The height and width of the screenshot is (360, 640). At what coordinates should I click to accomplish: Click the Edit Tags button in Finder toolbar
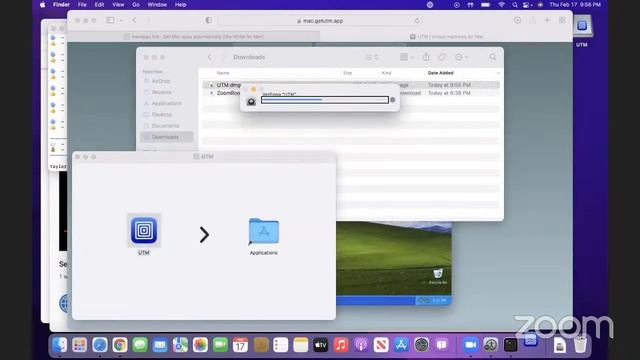coord(442,57)
